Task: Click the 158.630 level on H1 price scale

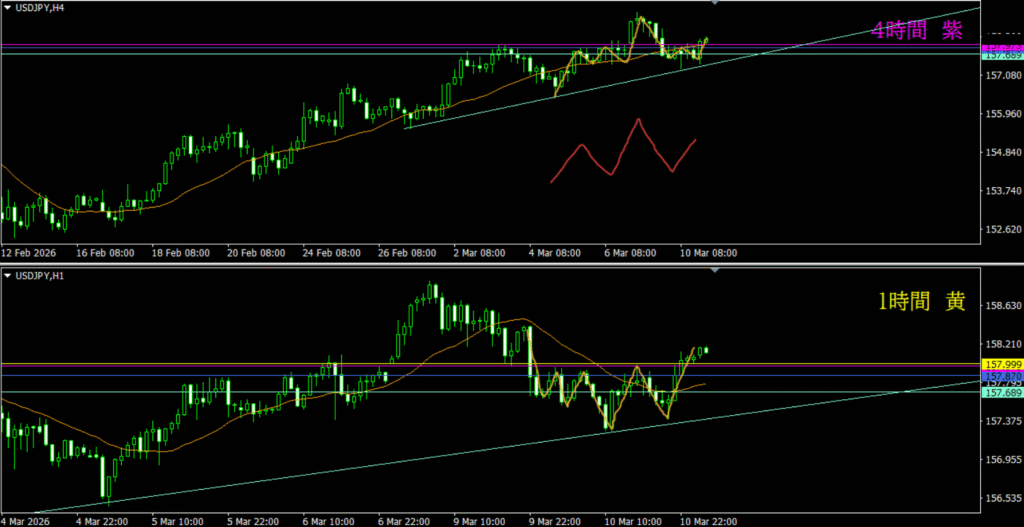Action: (x=1002, y=305)
